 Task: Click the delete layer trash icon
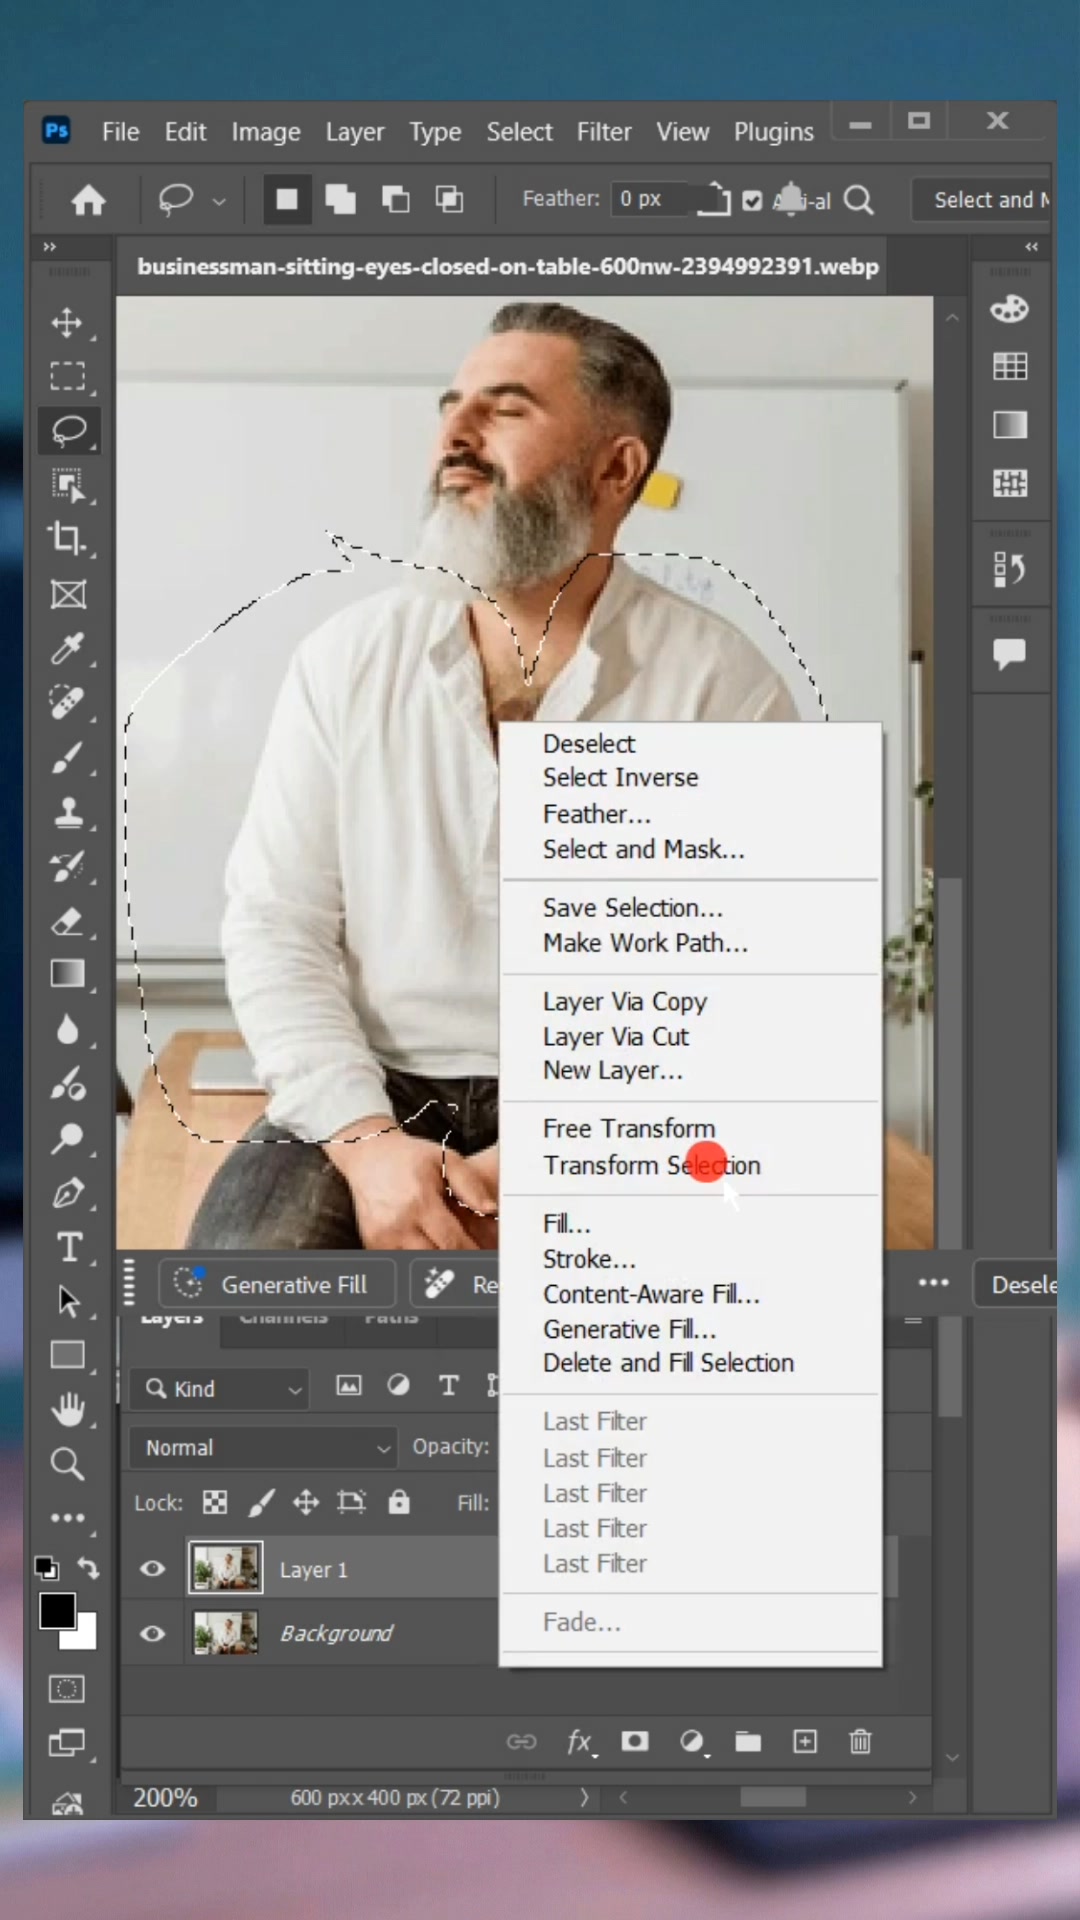click(860, 1742)
